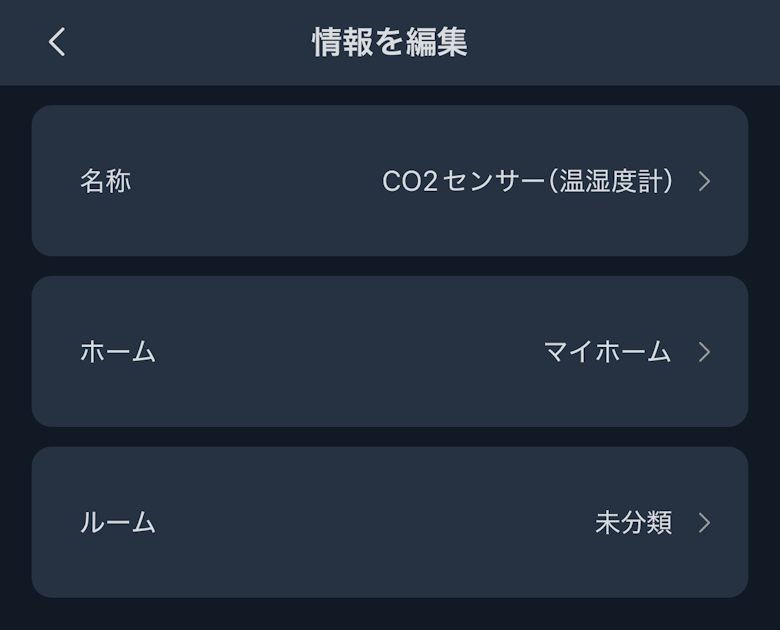Click the dark gap between 名称 and ホーム cards
The width and height of the screenshot is (780, 630).
[x=390, y=266]
